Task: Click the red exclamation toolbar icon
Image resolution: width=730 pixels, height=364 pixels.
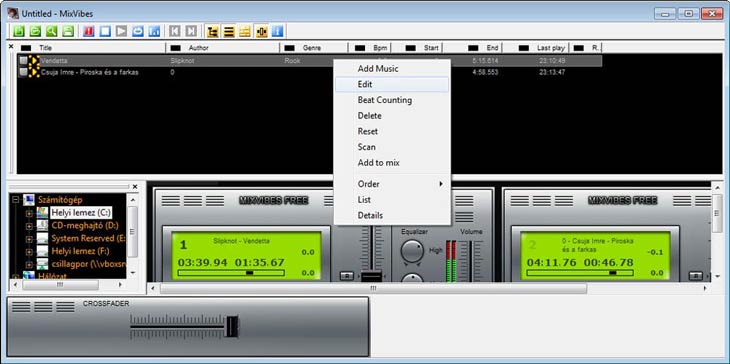Action: point(88,31)
